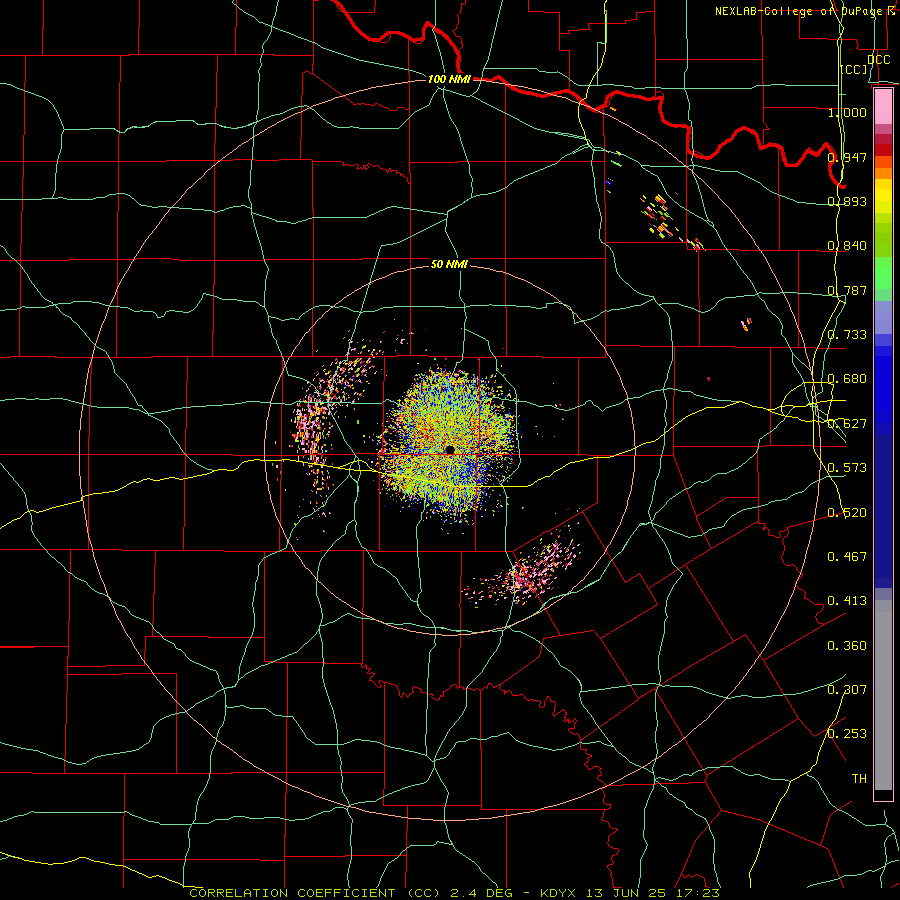The image size is (900, 900).
Task: Click the "100 NMI" range ring label
Action: tap(449, 79)
